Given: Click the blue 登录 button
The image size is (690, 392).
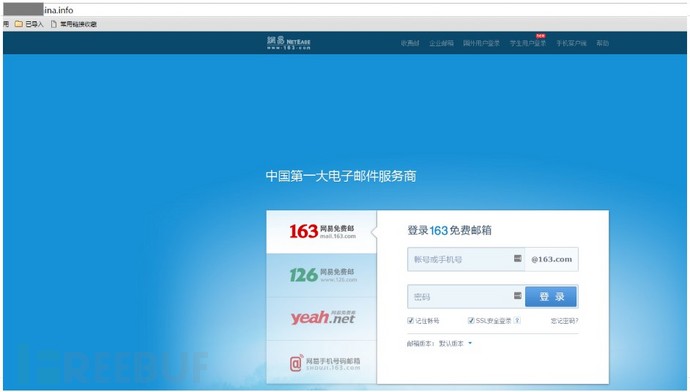Looking at the screenshot, I should tap(551, 297).
